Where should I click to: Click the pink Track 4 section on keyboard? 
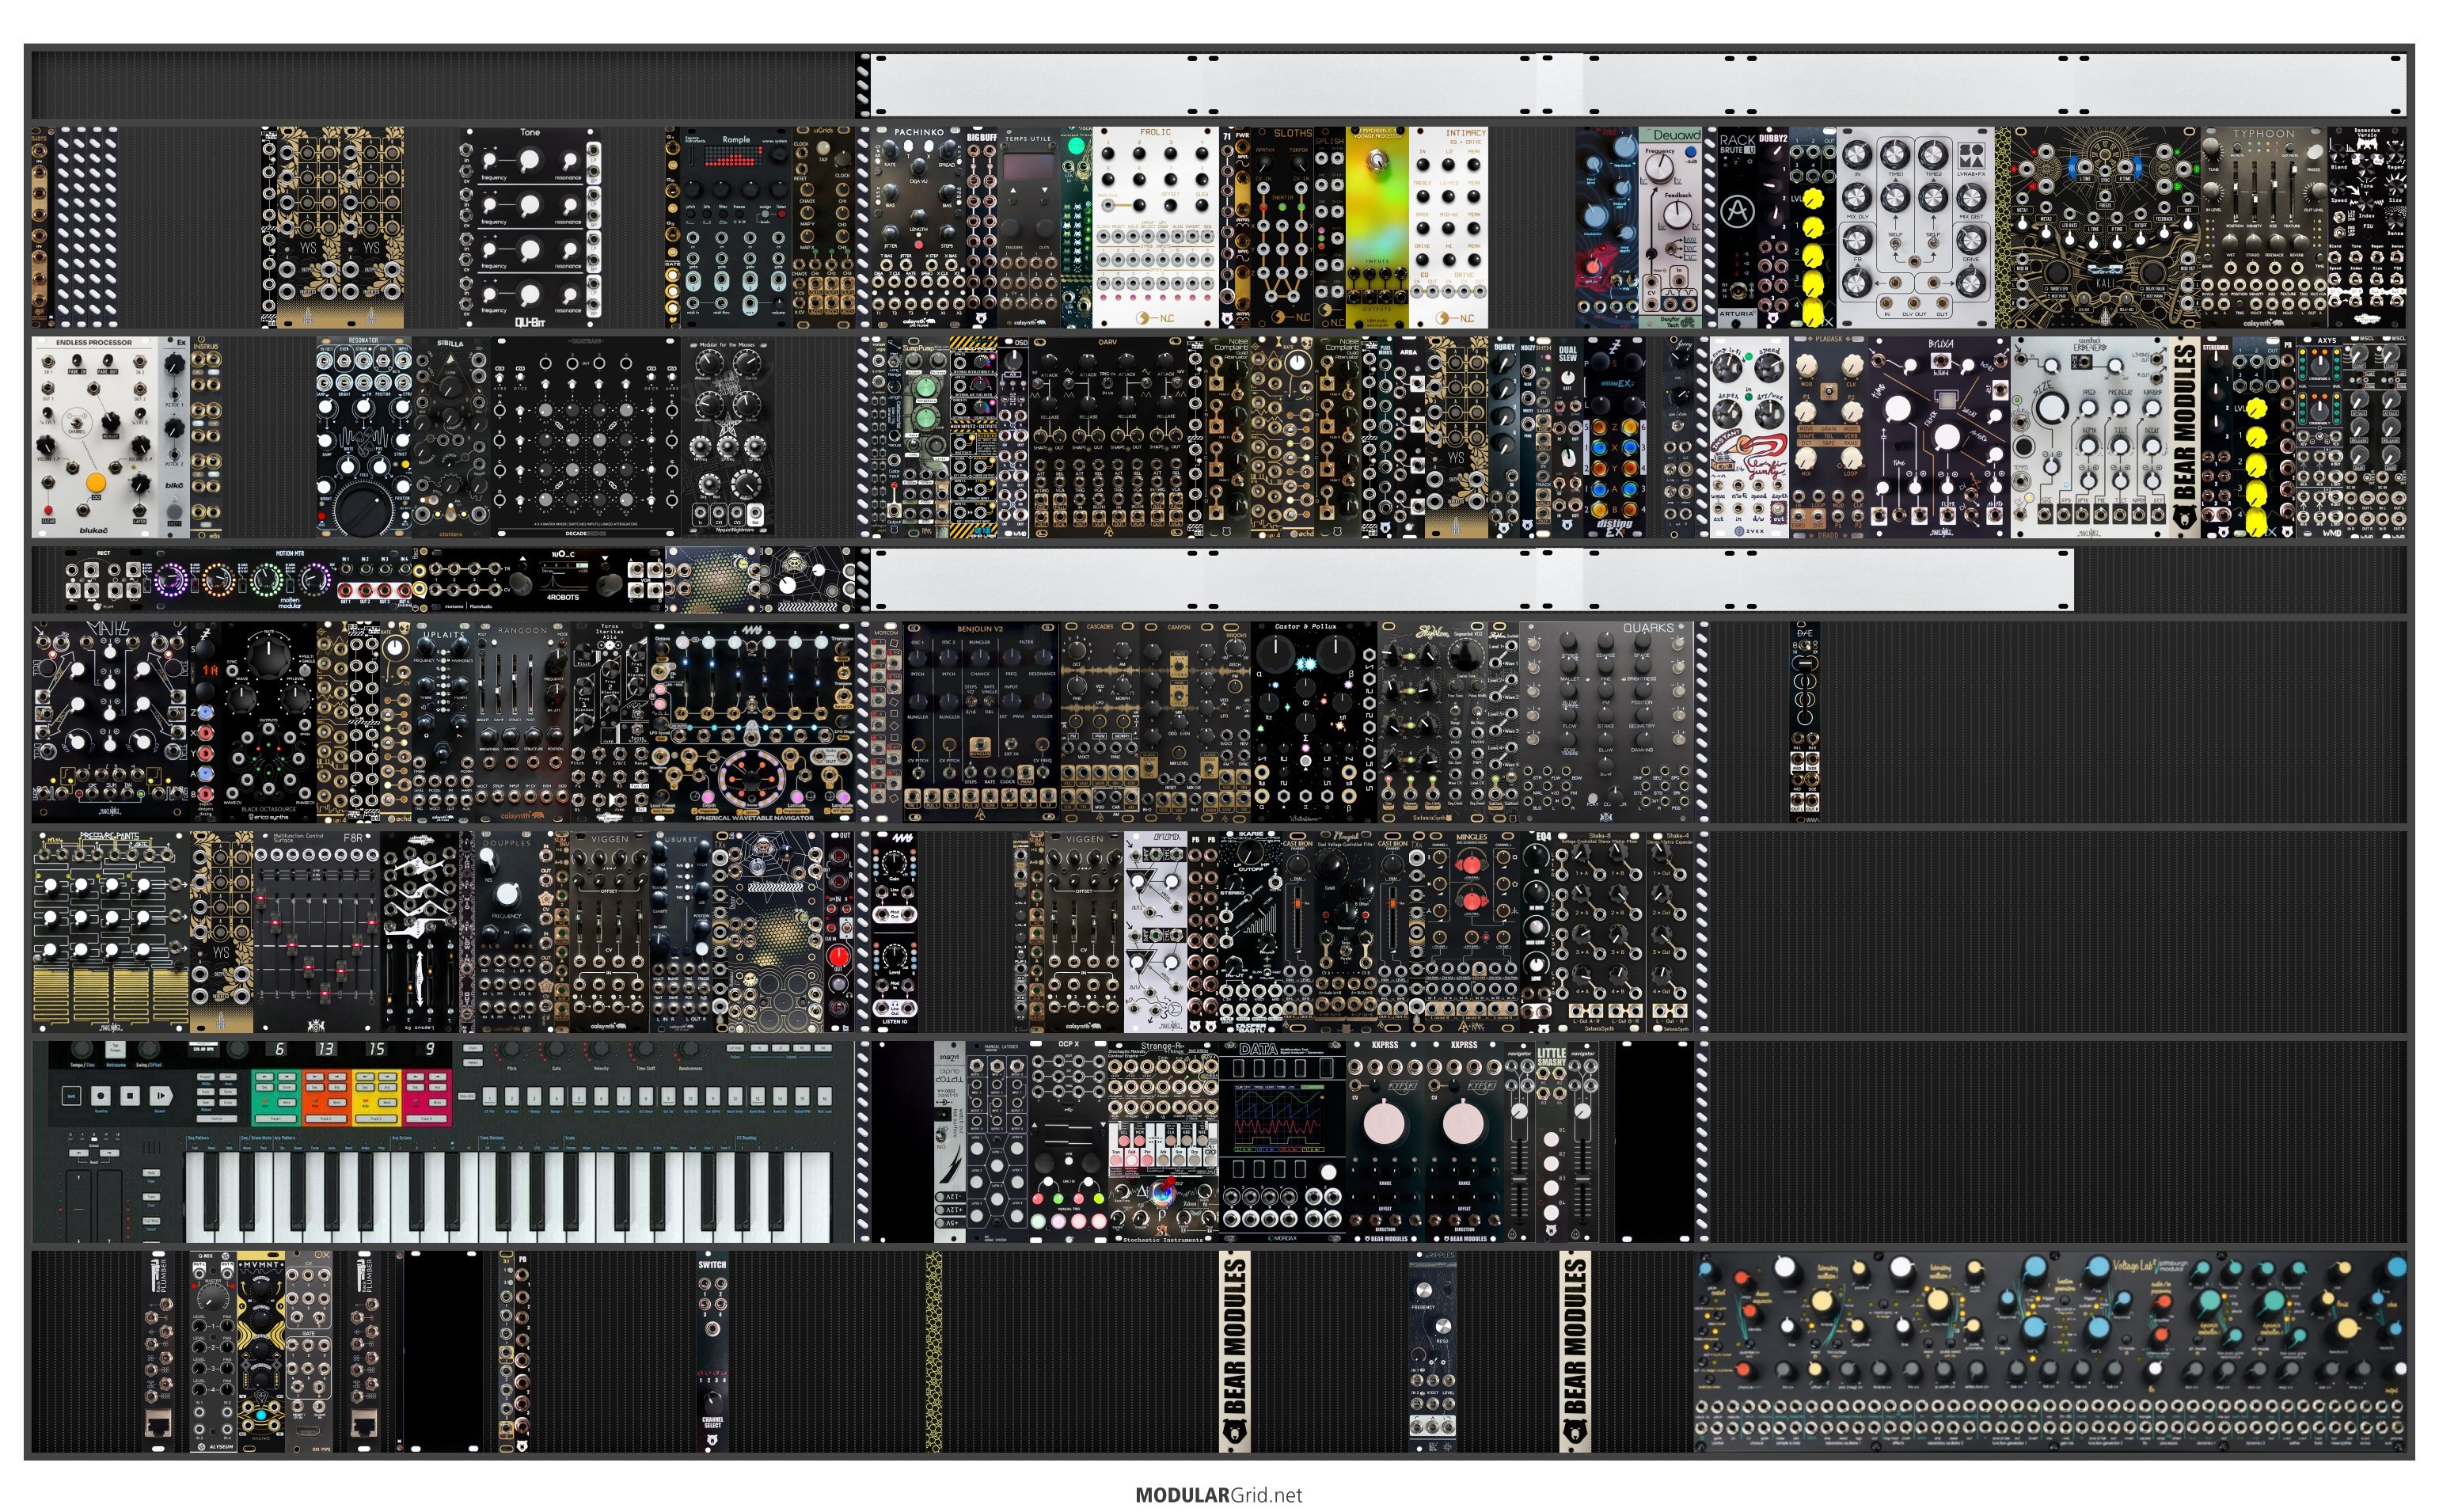point(427,1097)
